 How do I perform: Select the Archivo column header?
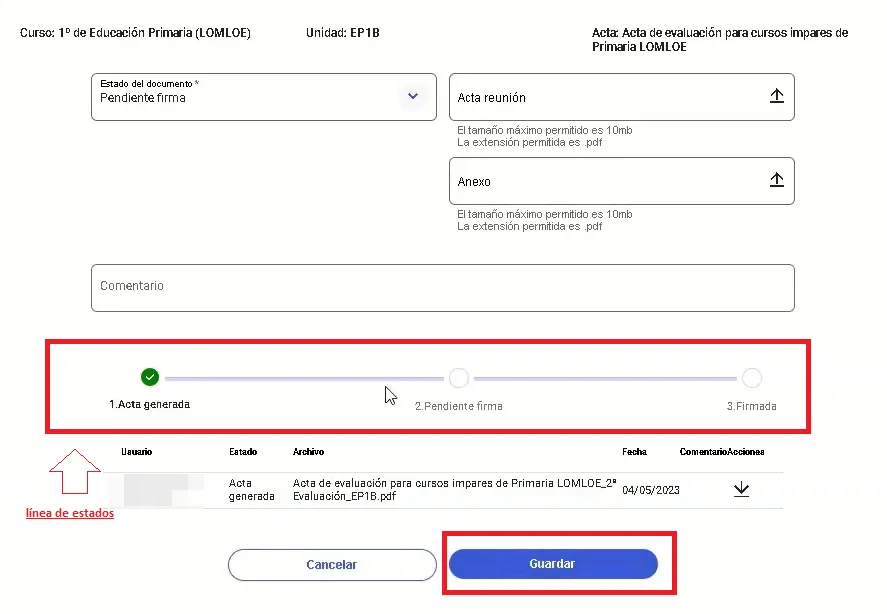coord(309,451)
